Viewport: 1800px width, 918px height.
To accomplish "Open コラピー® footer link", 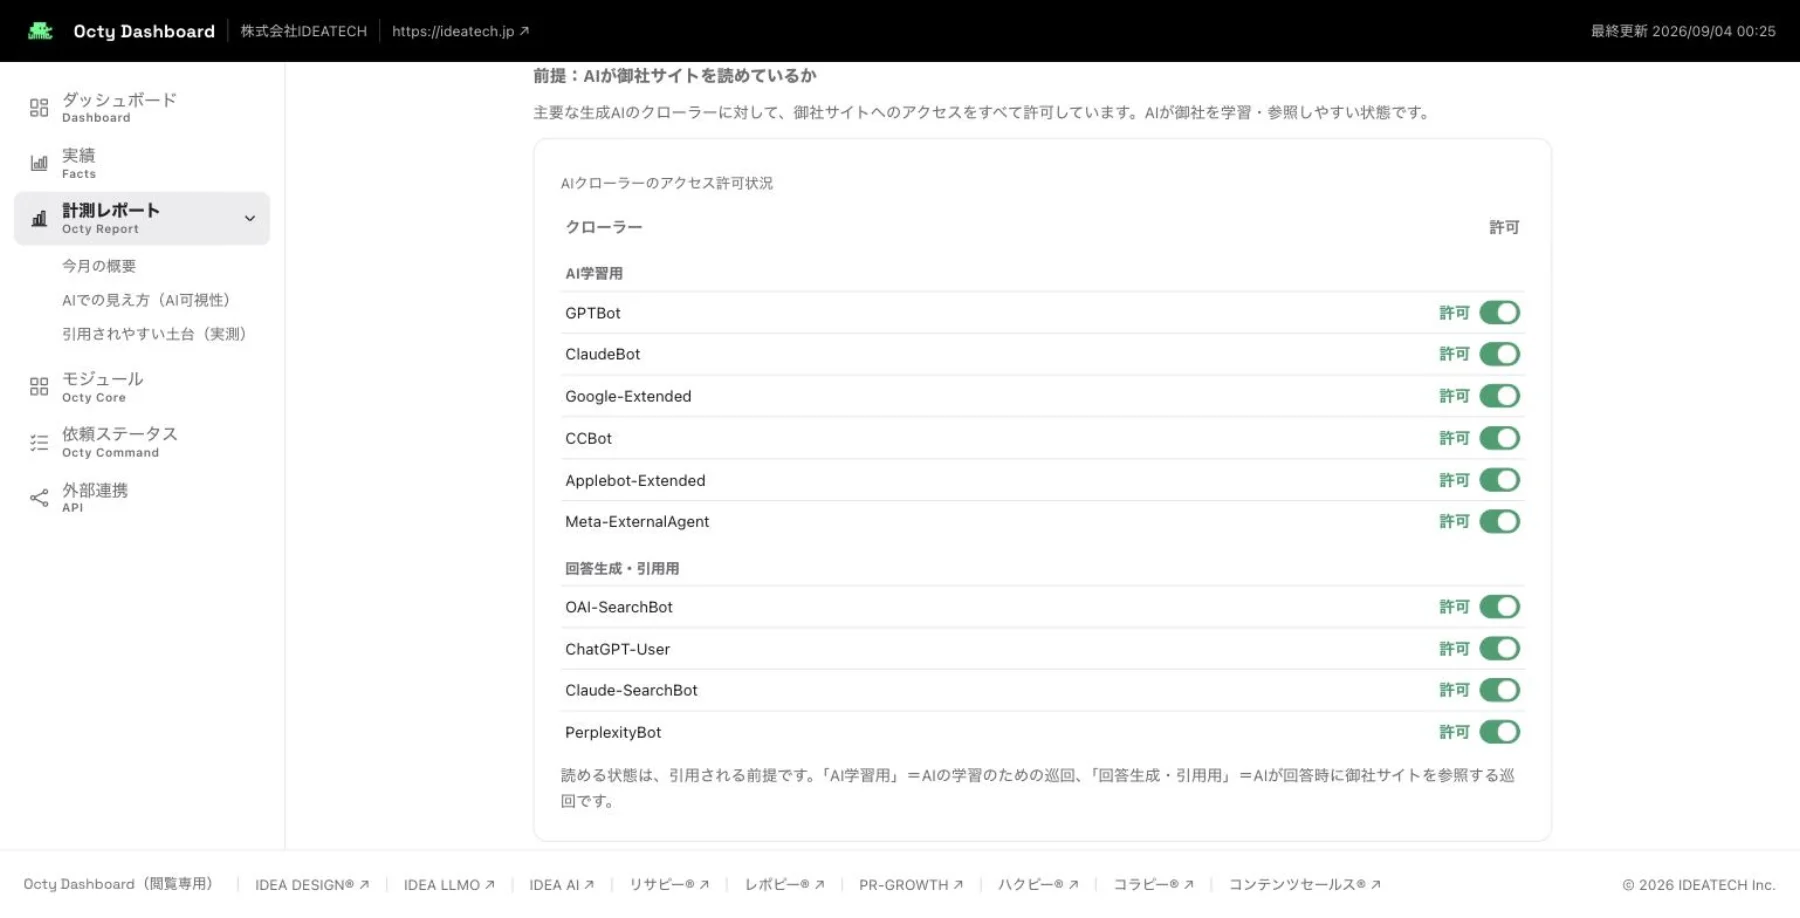I will 1154,885.
